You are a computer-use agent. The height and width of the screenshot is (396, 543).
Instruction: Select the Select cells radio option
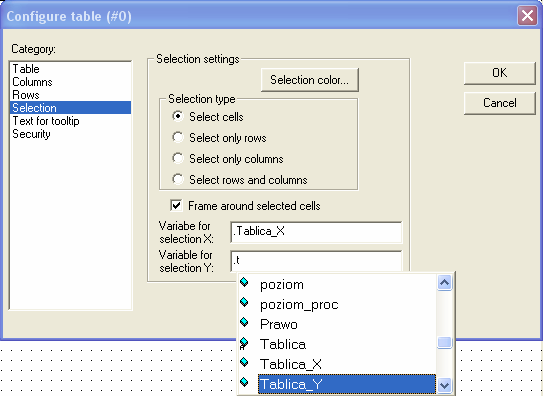click(178, 116)
